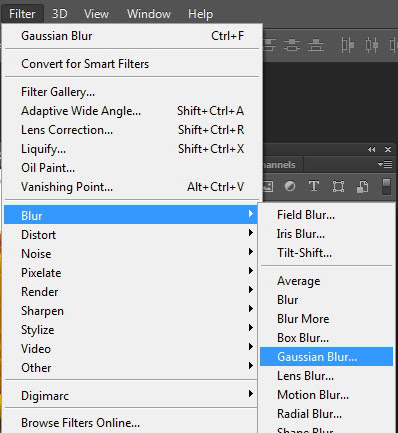Filter layers by shape layers icon
The image size is (398, 433).
[338, 186]
